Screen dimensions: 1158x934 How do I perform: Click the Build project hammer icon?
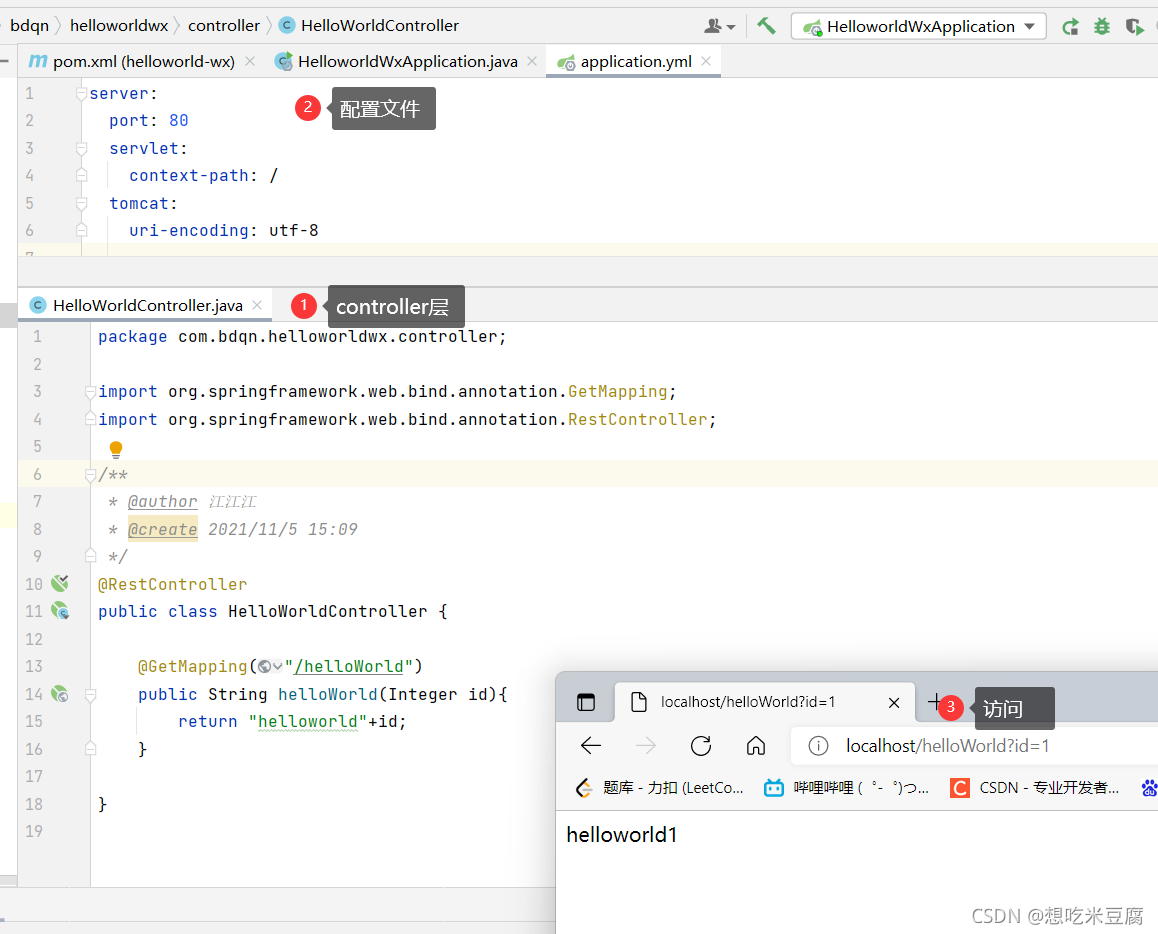(x=766, y=26)
